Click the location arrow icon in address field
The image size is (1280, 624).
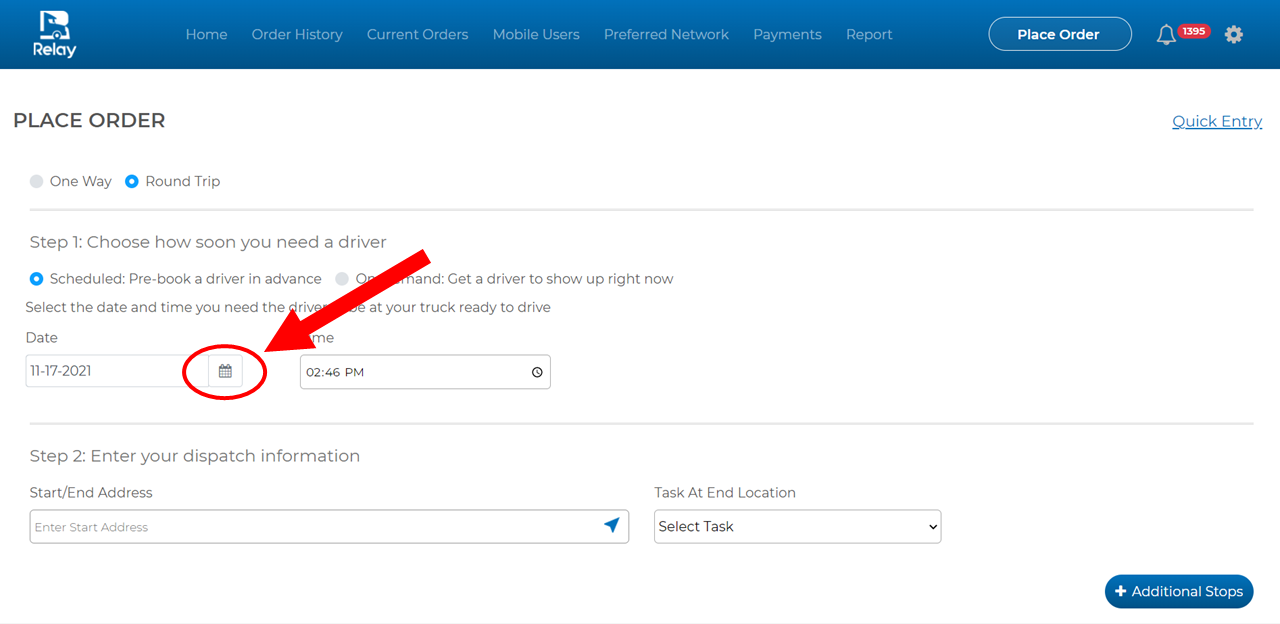point(612,526)
